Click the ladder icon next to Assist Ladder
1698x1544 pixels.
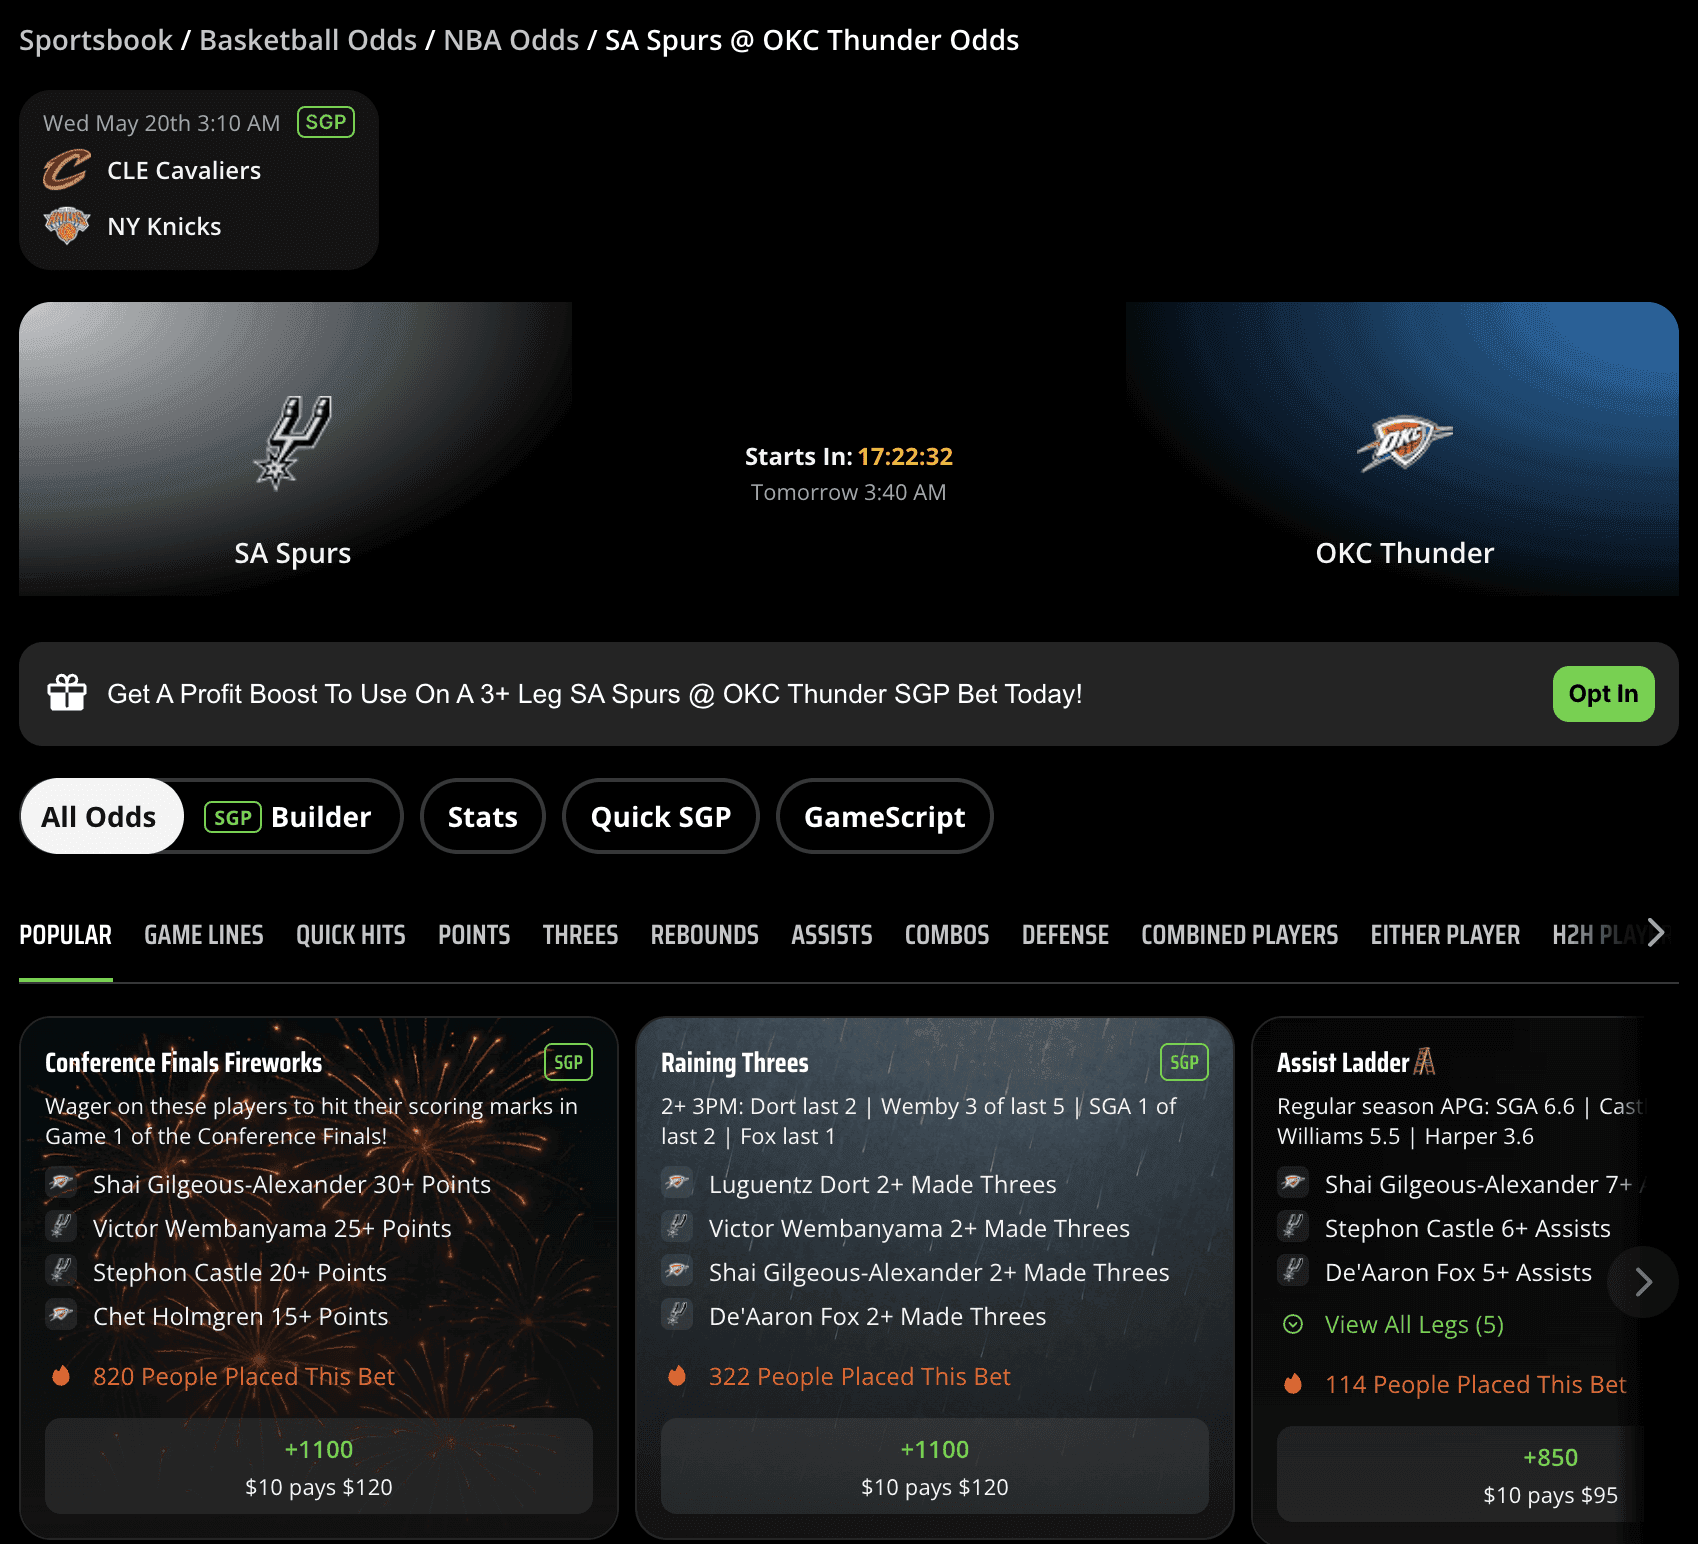click(x=1425, y=1062)
